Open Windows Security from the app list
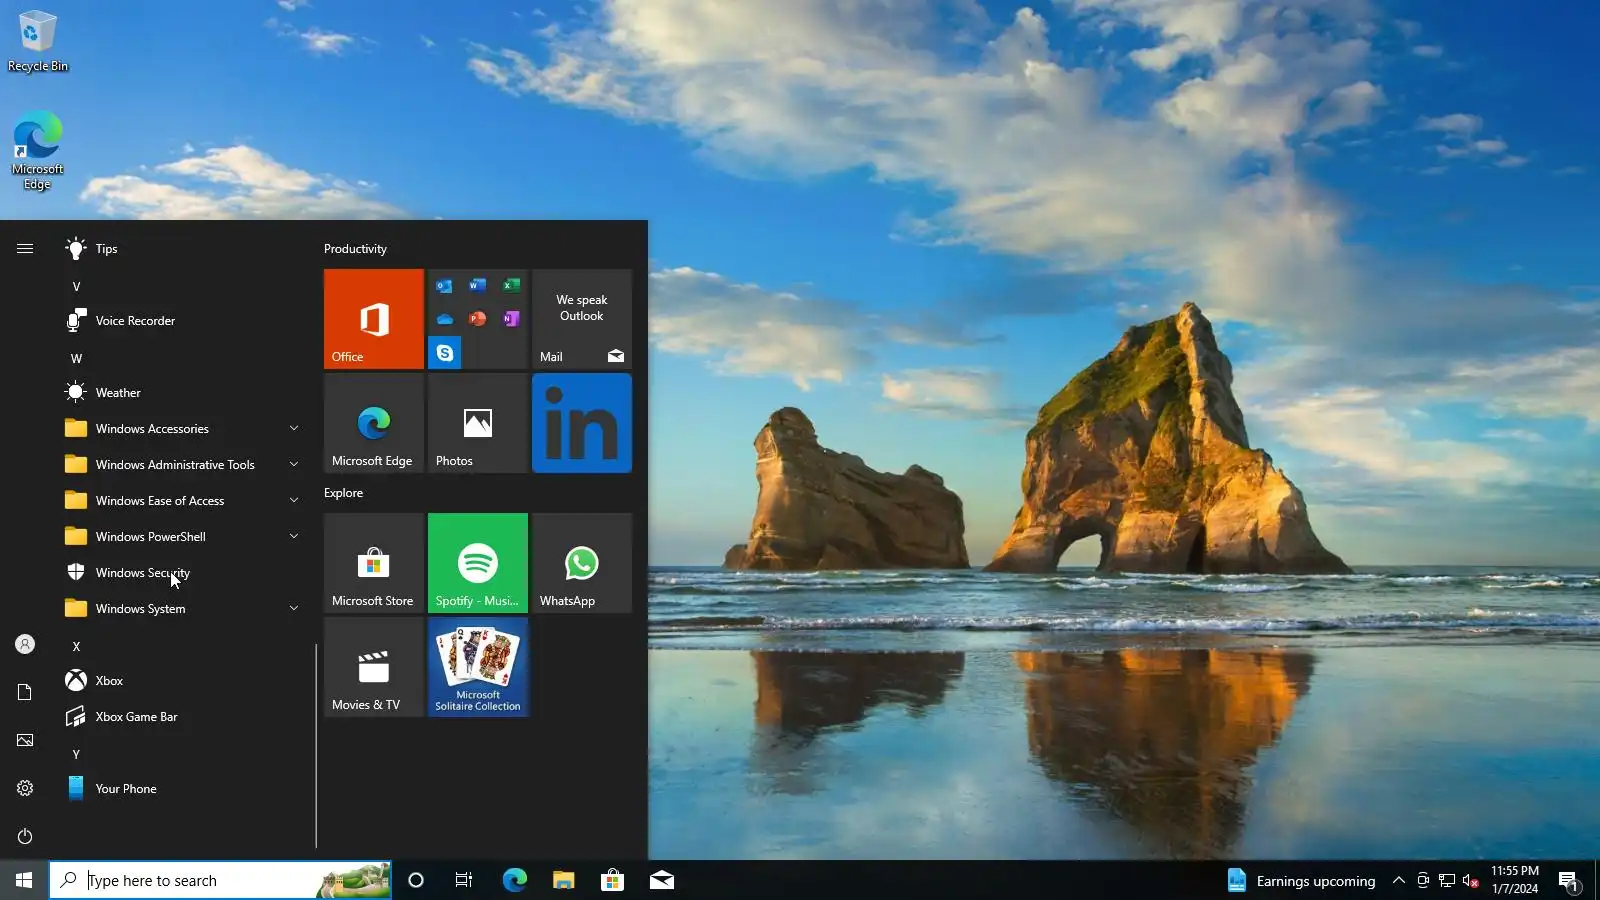Screen dimensions: 1600x900 [x=182, y=573]
